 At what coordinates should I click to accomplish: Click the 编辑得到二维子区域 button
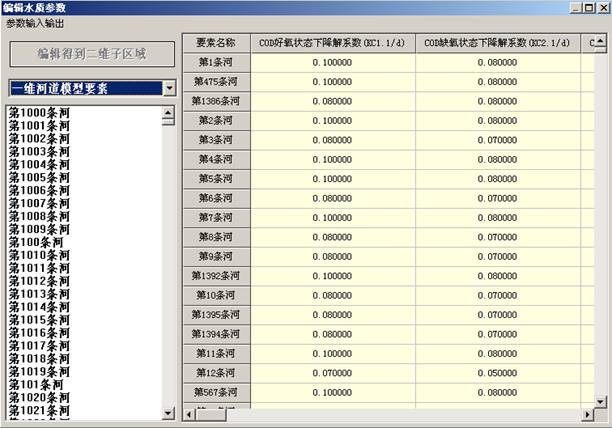point(91,53)
